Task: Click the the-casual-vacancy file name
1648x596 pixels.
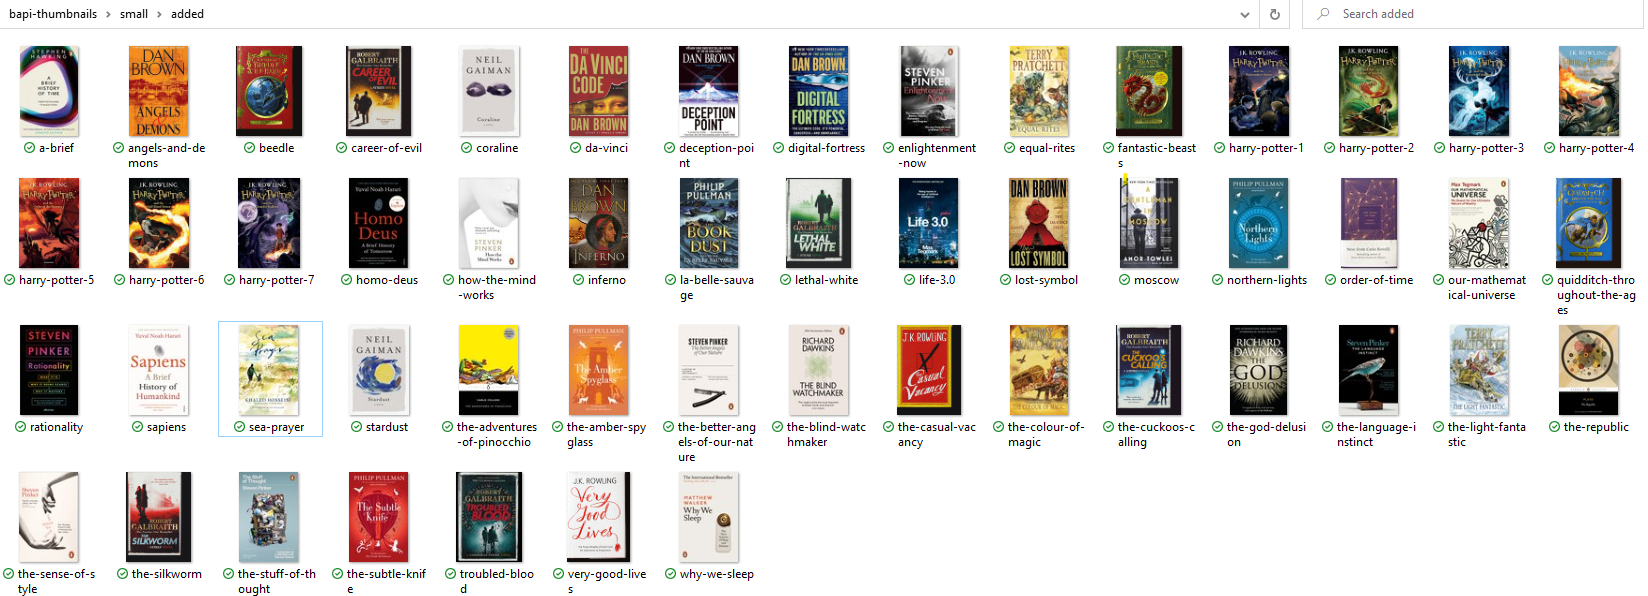Action: [x=937, y=435]
